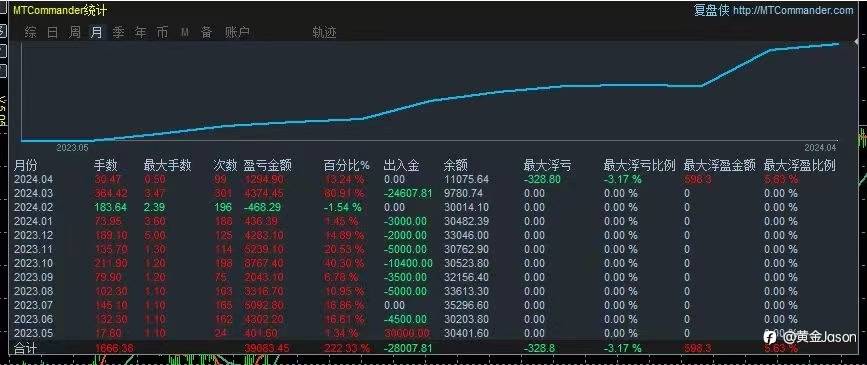Click the 33046.00 balance cell
The image size is (867, 365).
pyautogui.click(x=466, y=235)
